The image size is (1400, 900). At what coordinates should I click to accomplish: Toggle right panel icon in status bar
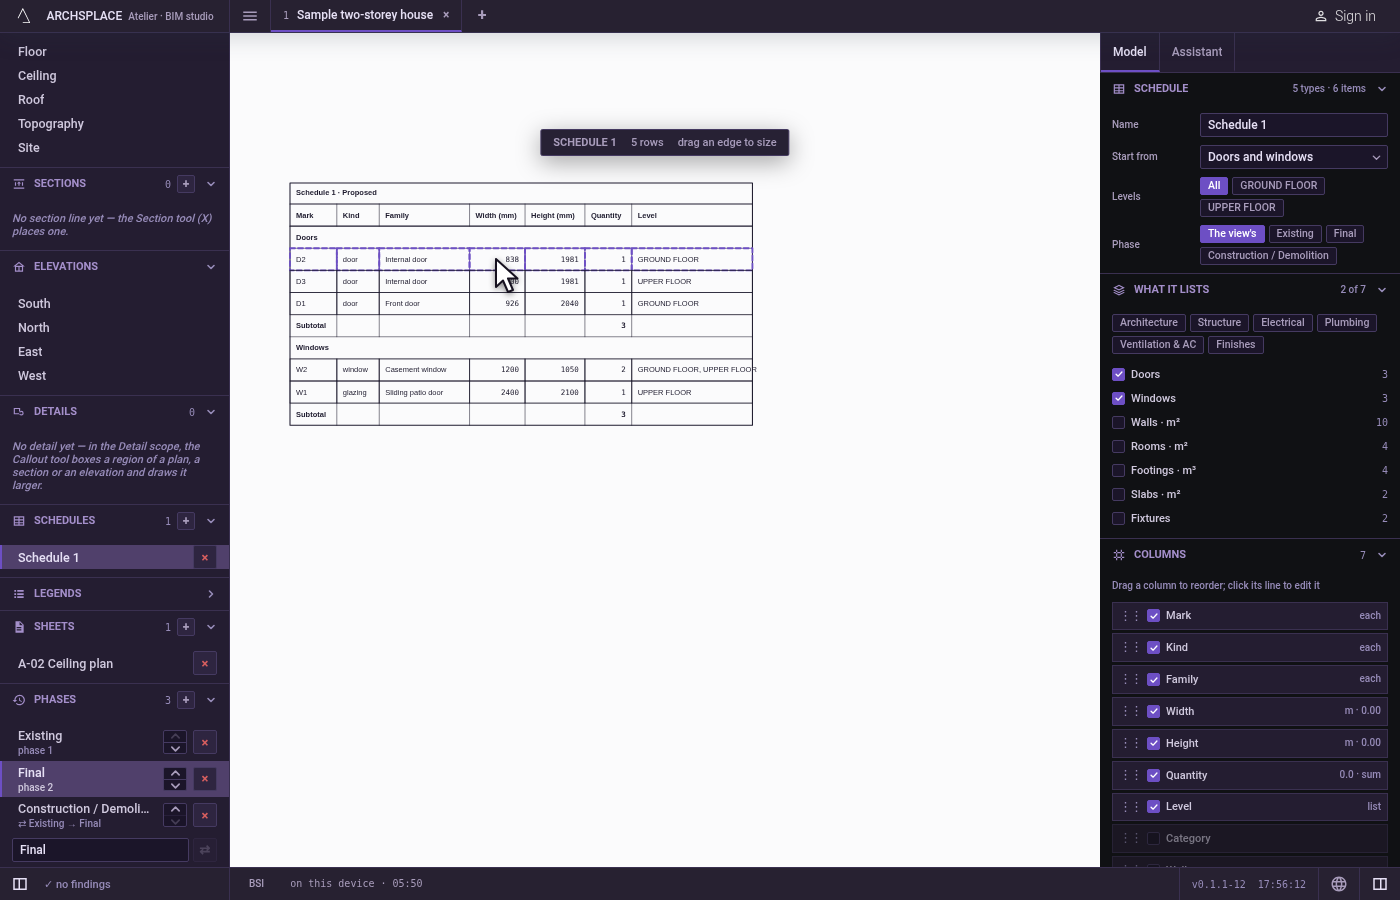click(1380, 884)
